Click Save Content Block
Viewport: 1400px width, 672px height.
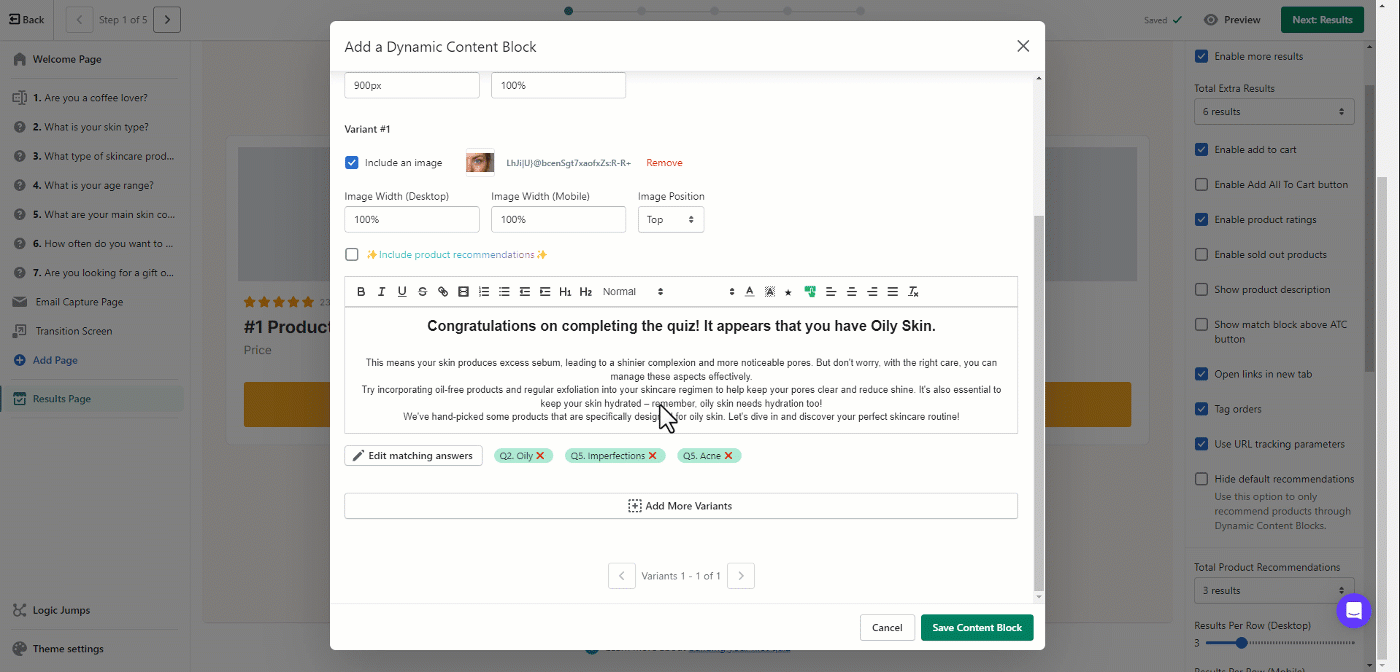(x=977, y=628)
